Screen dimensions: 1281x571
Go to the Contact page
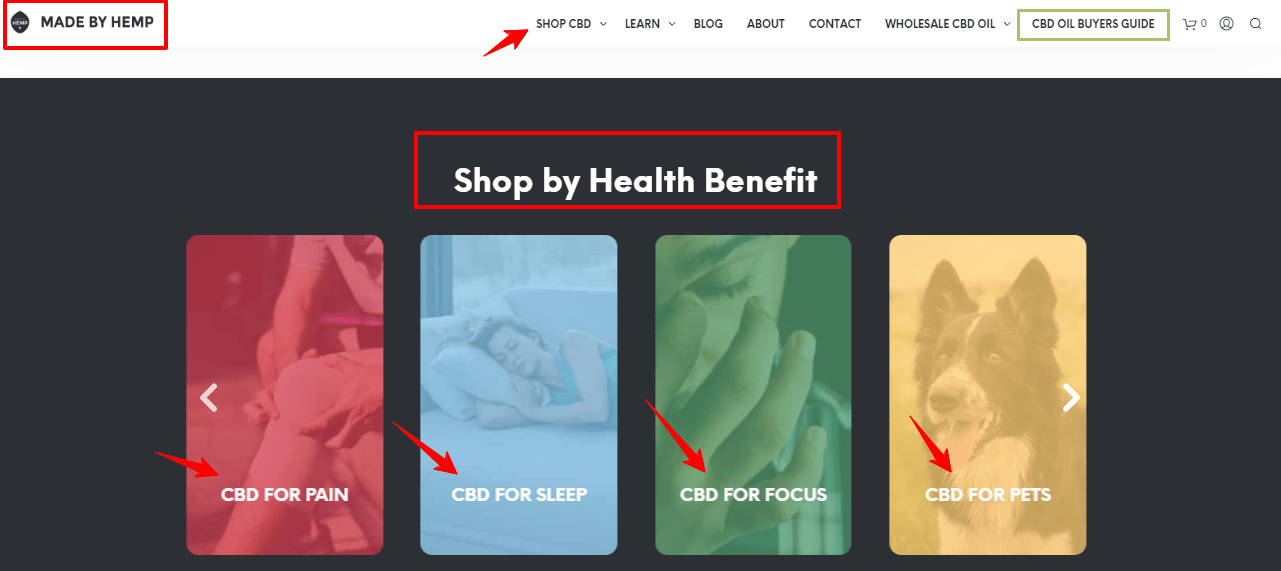tap(835, 24)
